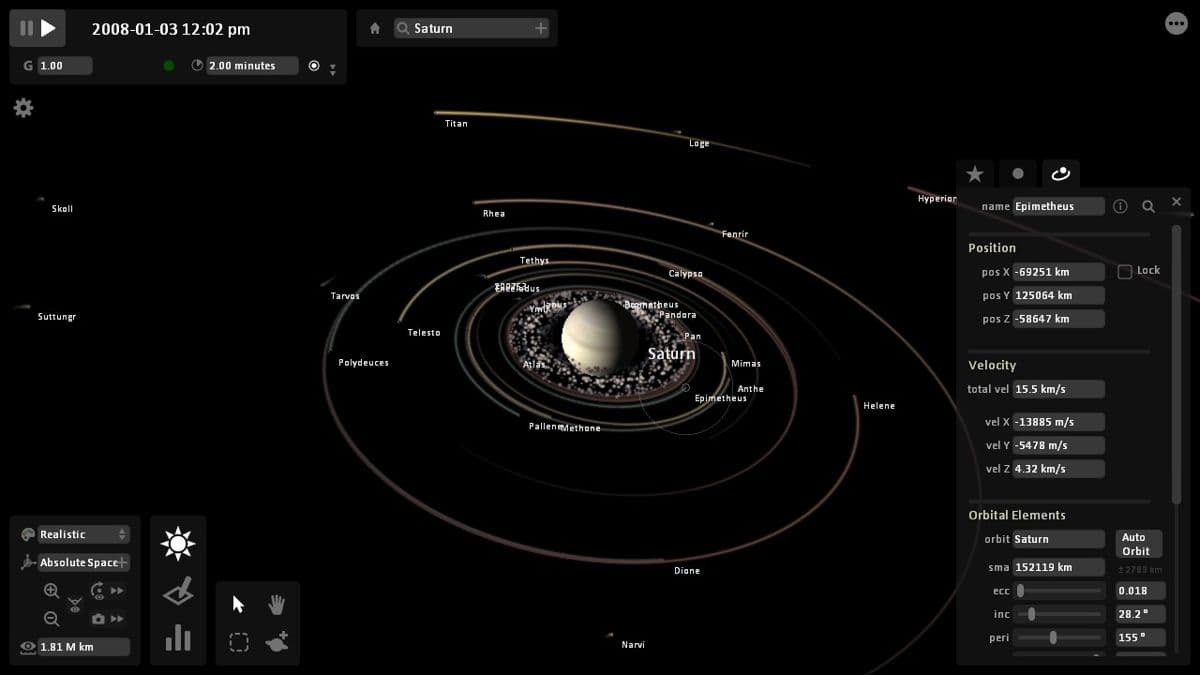Expand options next to camera icon
This screenshot has height=675, width=1200.
tap(117, 619)
